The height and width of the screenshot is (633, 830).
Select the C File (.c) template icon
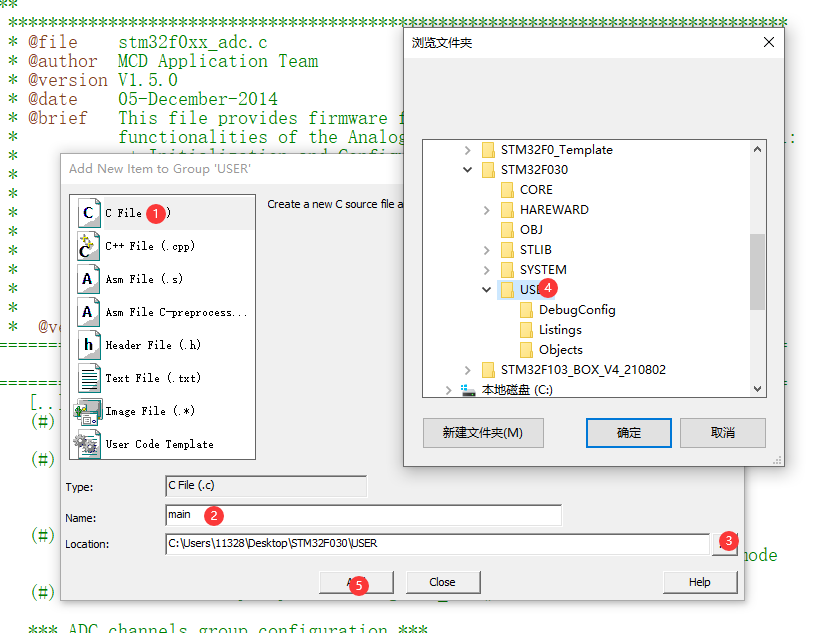(88, 212)
